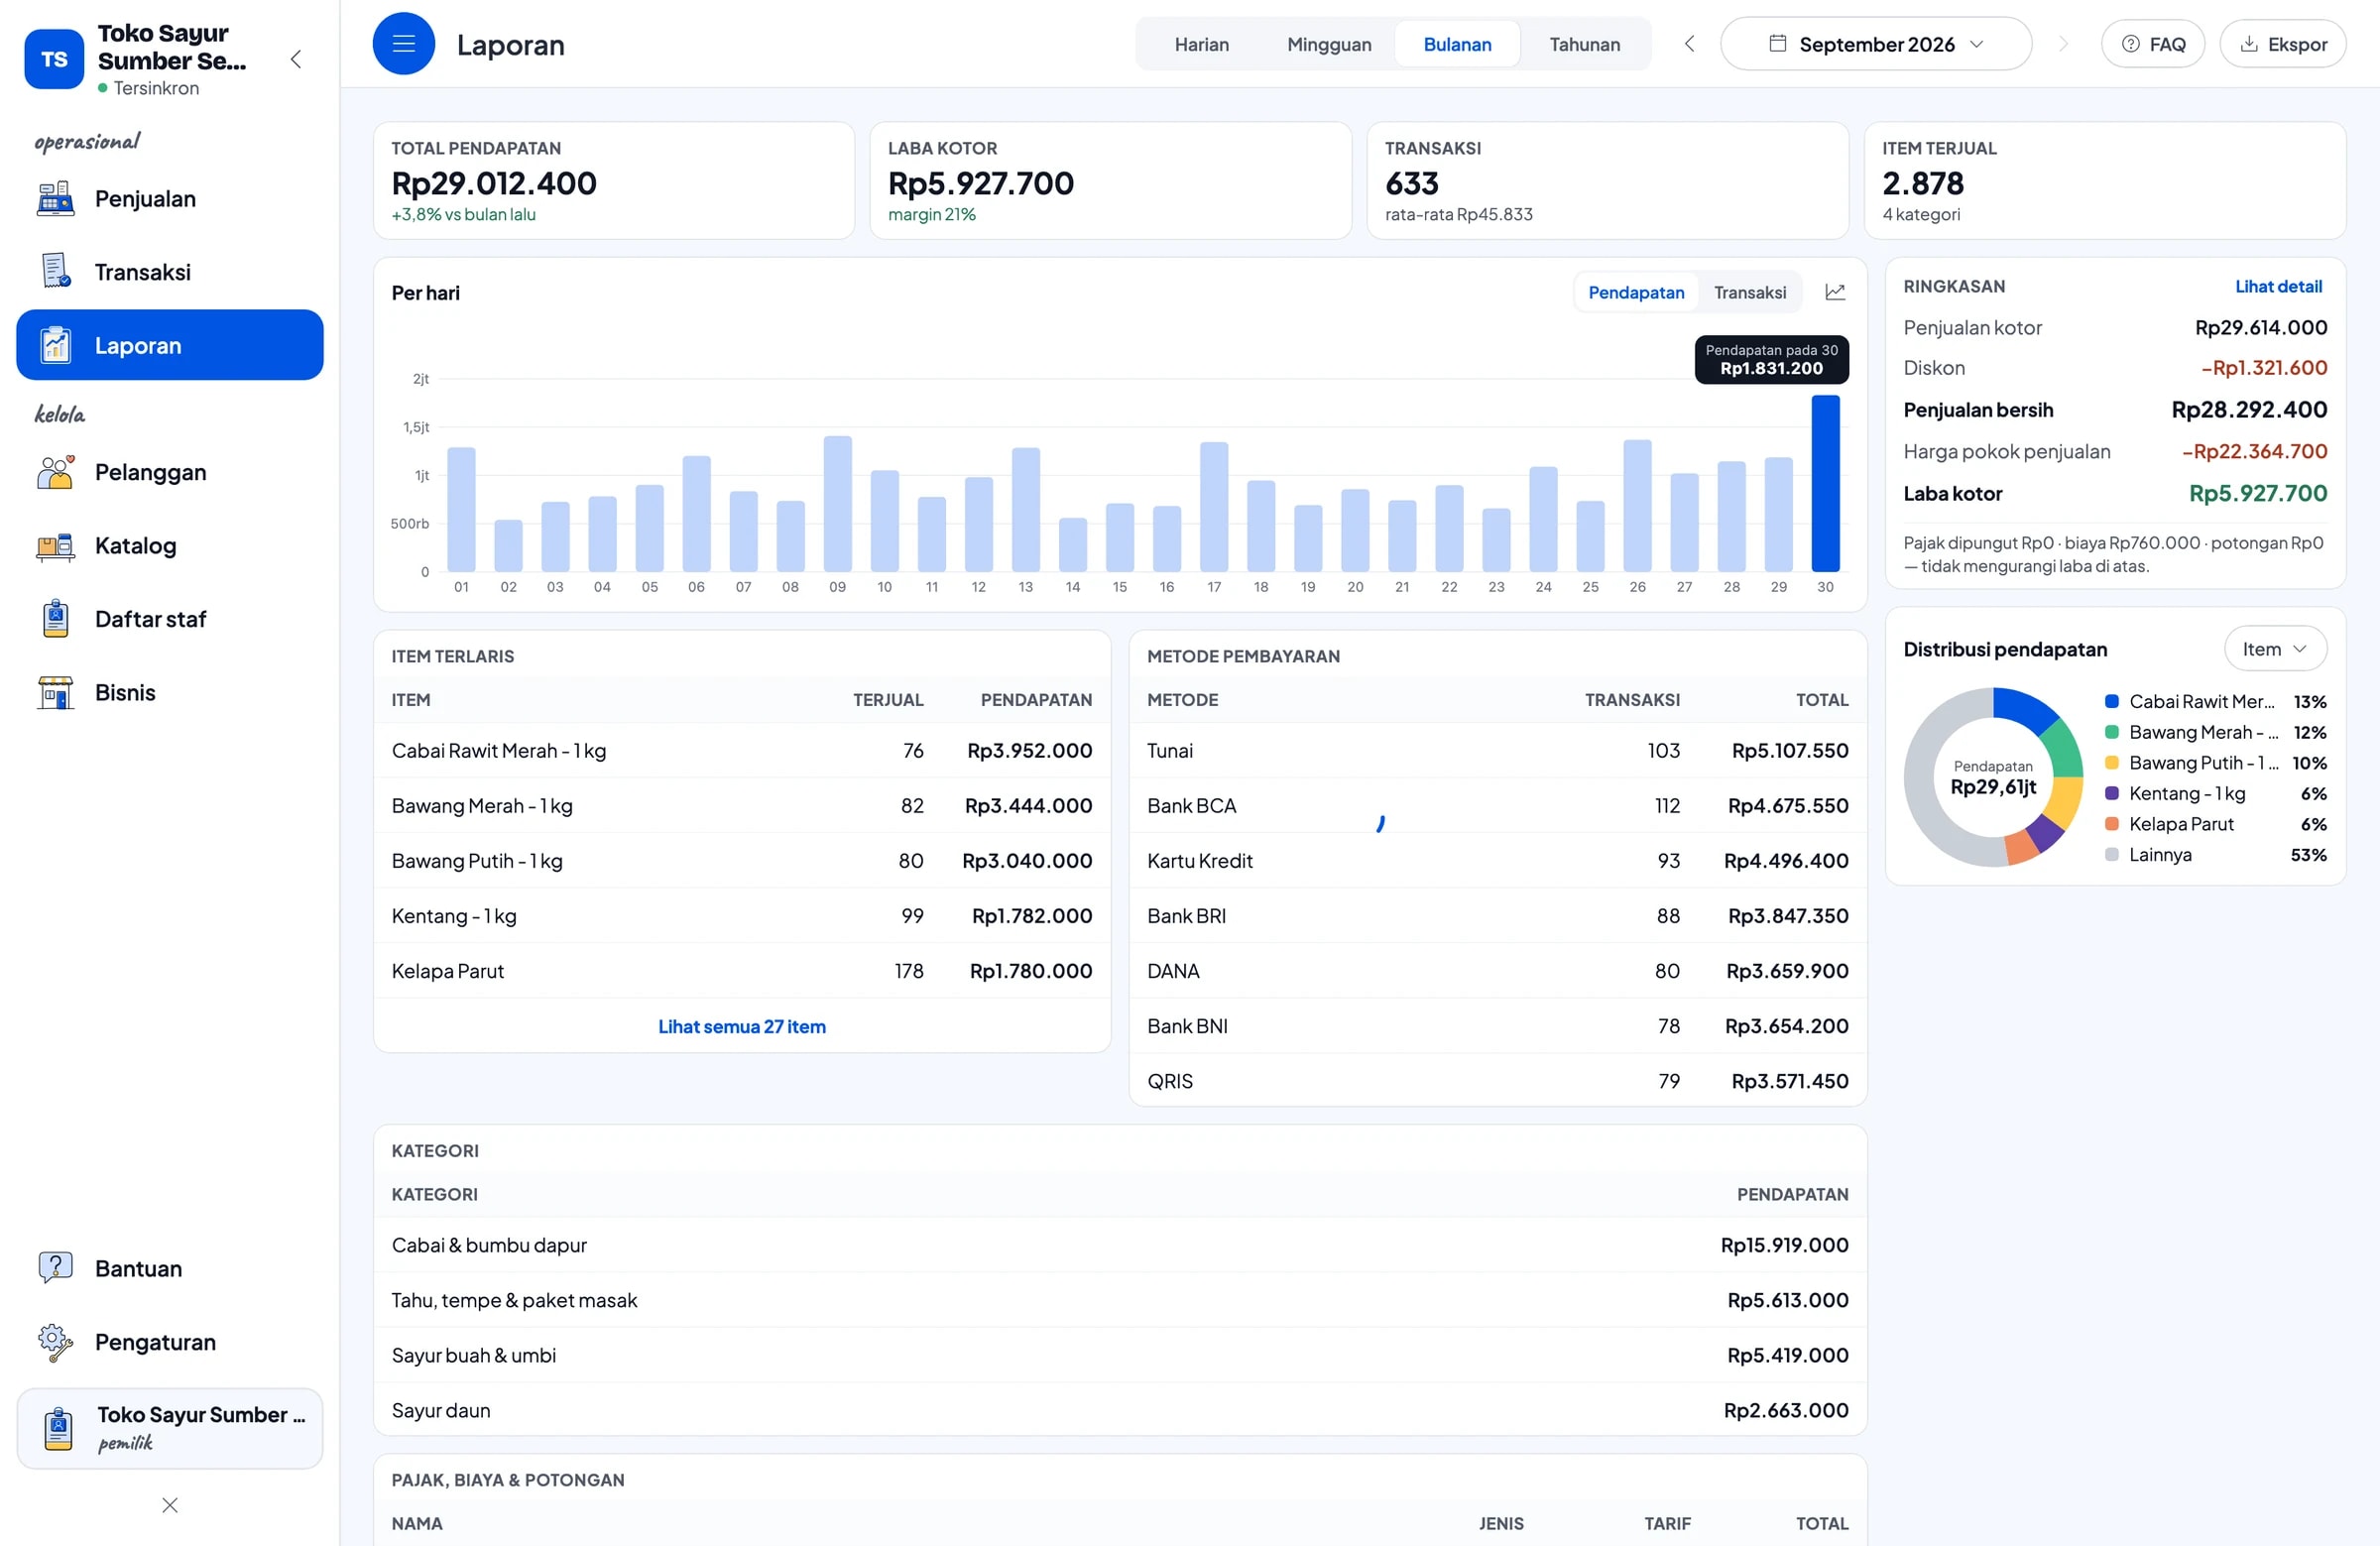Screen dimensions: 2380x1546
Task: Open Katalog in the sidebar
Action: pyautogui.click(x=170, y=545)
